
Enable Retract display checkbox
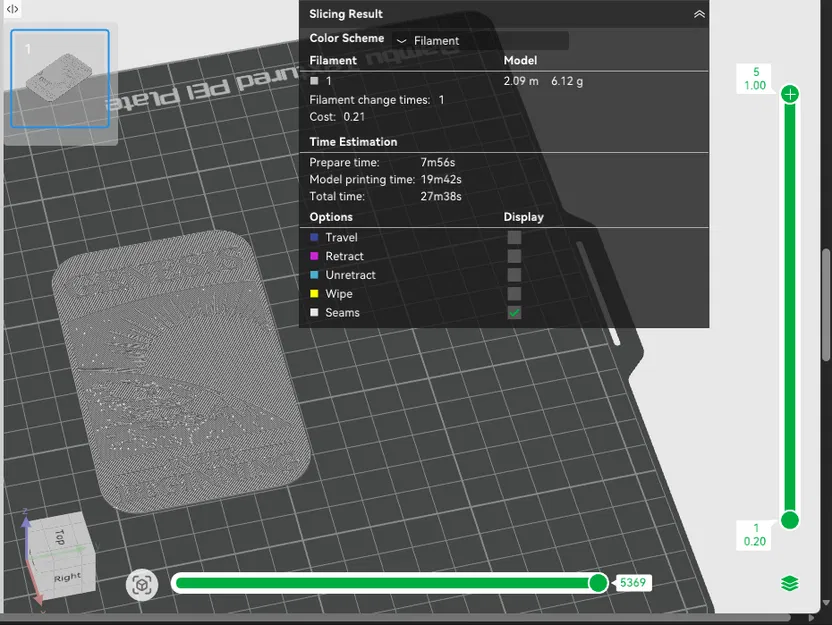click(514, 256)
